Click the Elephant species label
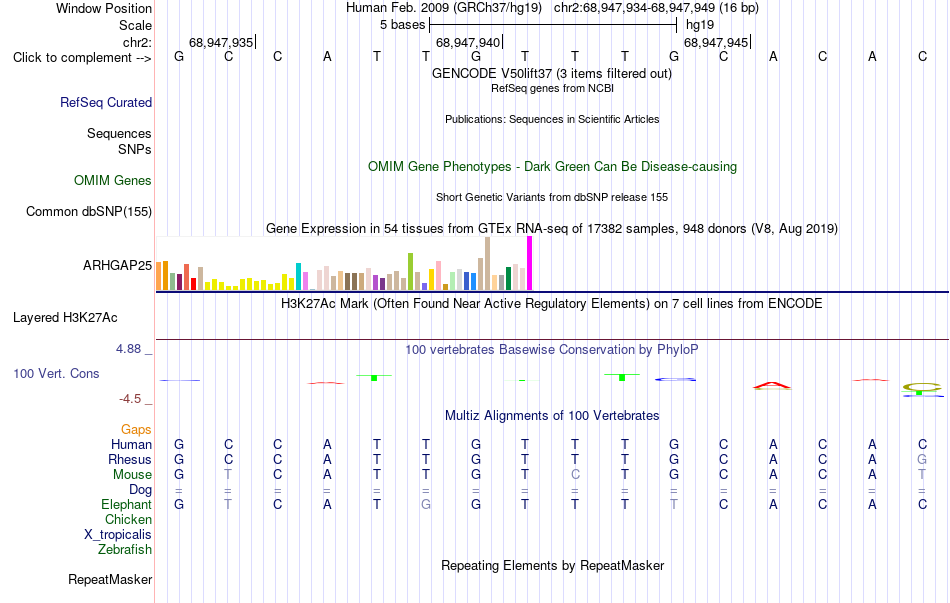950x603 pixels. point(127,505)
